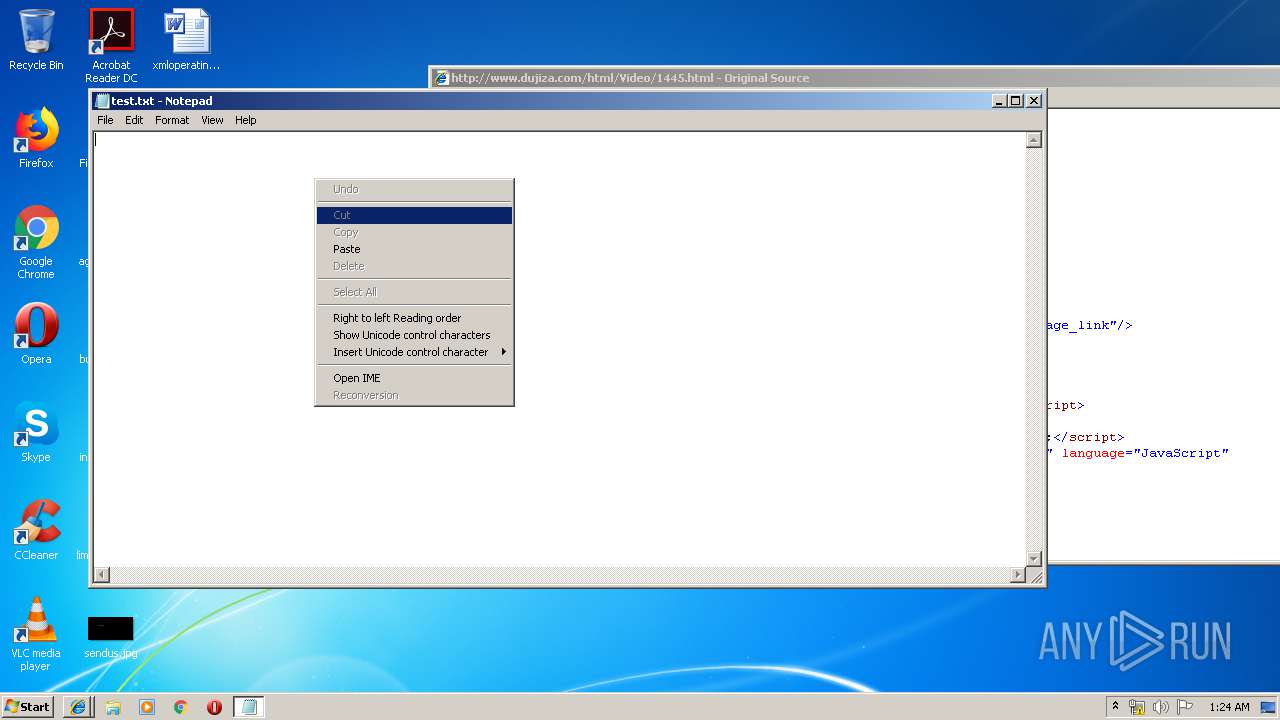The height and width of the screenshot is (720, 1280).
Task: Click the Show desktop button
Action: tap(1268, 707)
